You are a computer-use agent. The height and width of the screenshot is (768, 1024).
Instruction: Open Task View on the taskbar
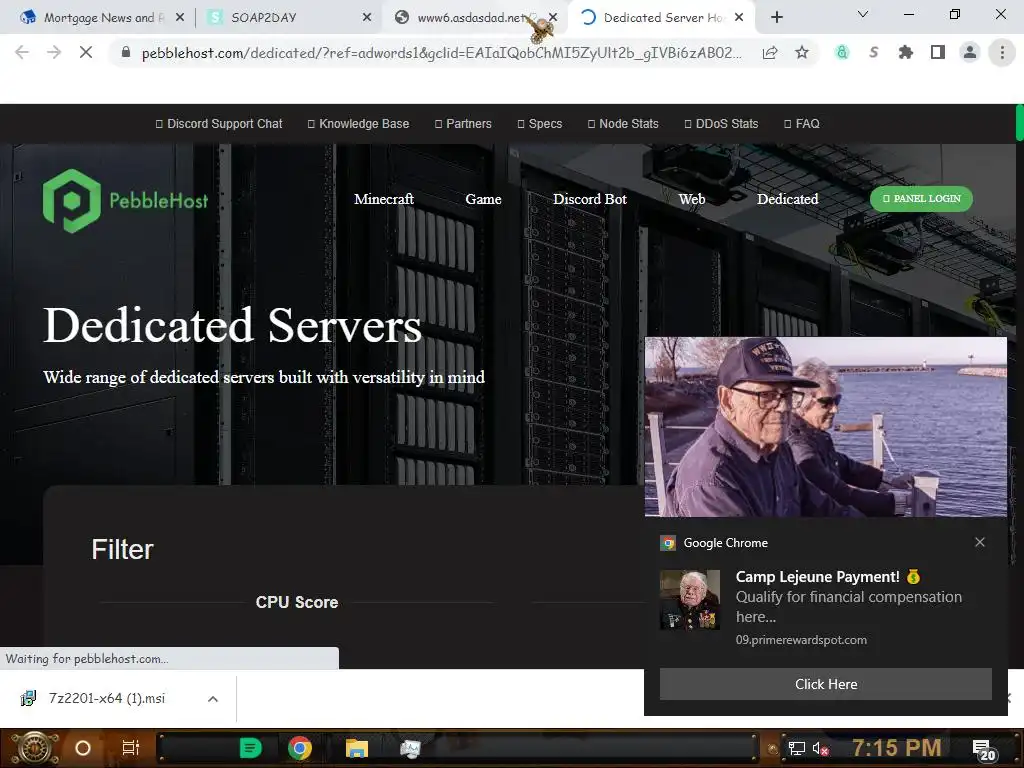point(131,748)
